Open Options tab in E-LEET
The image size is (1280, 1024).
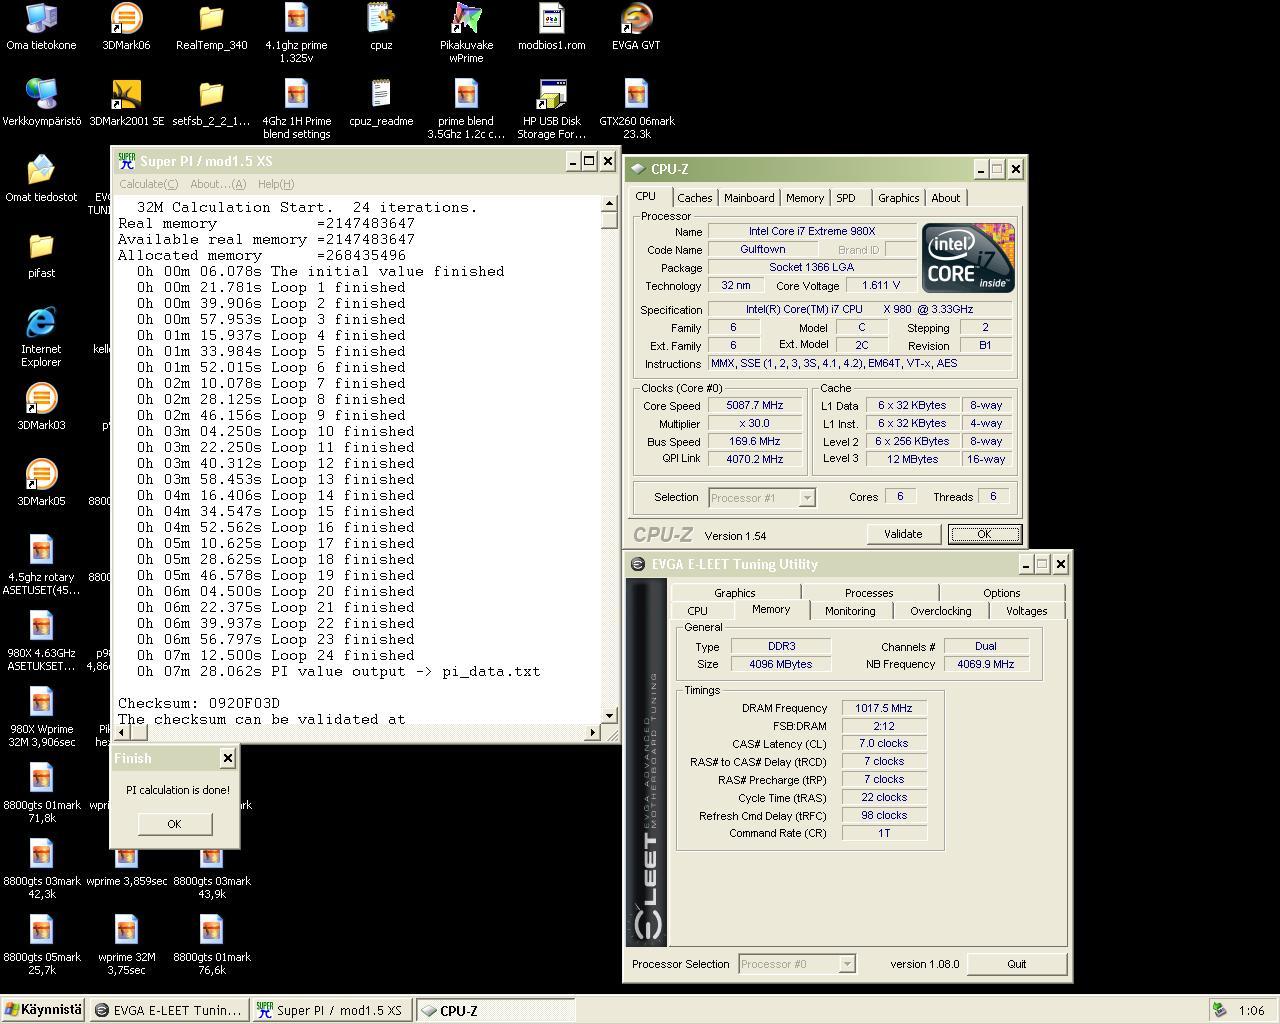(x=1001, y=593)
